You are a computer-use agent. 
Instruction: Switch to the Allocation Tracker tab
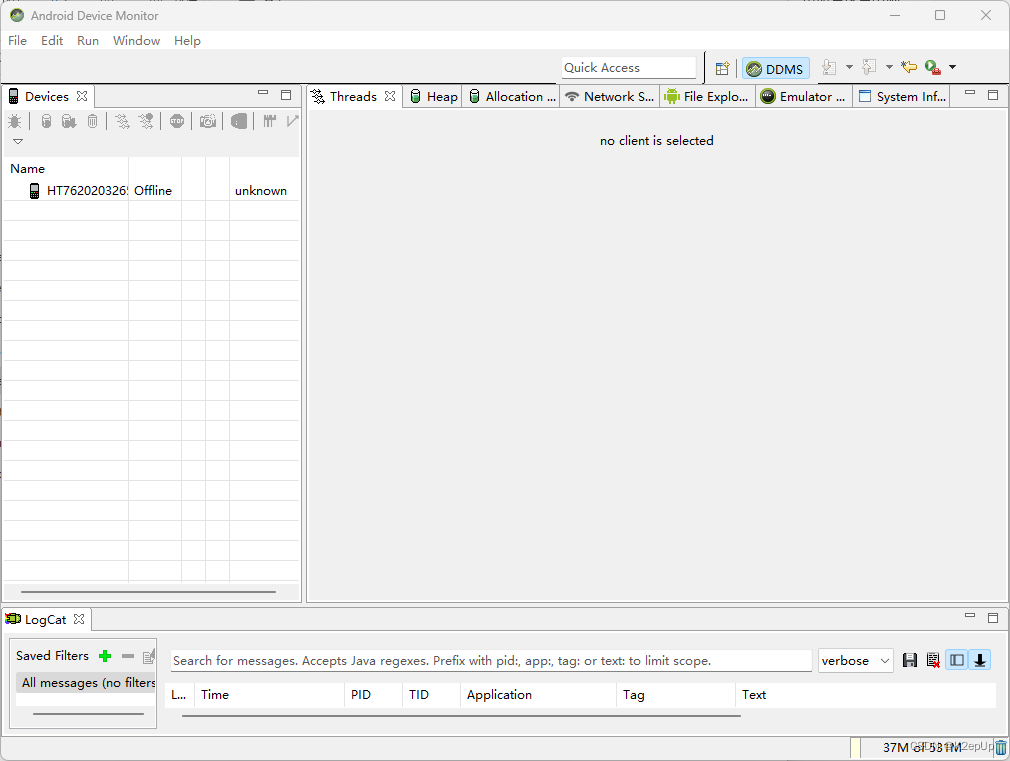click(x=513, y=97)
